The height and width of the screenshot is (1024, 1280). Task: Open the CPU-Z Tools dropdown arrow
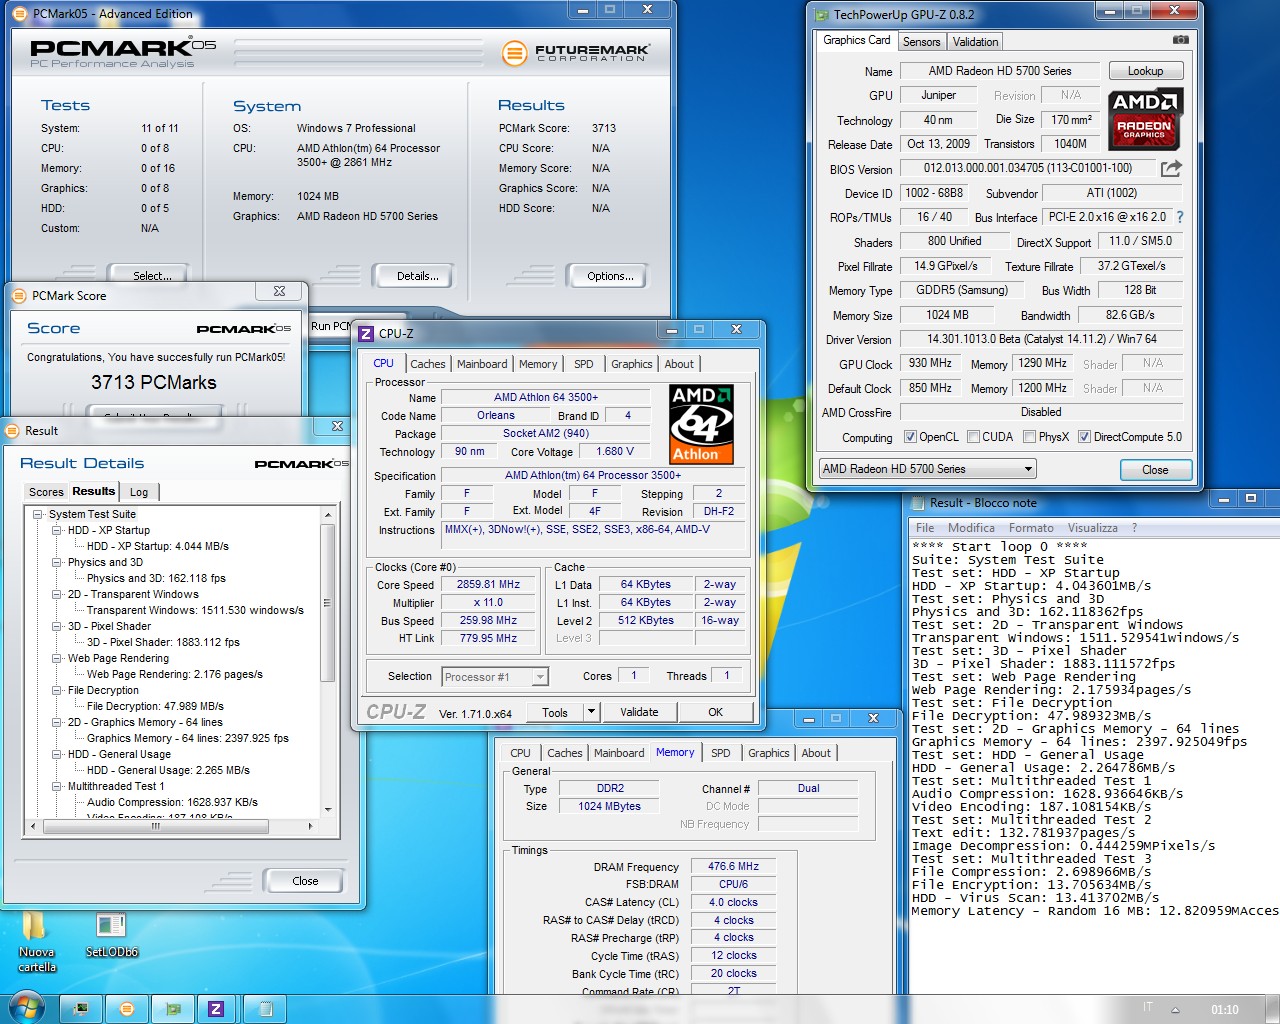tap(591, 712)
